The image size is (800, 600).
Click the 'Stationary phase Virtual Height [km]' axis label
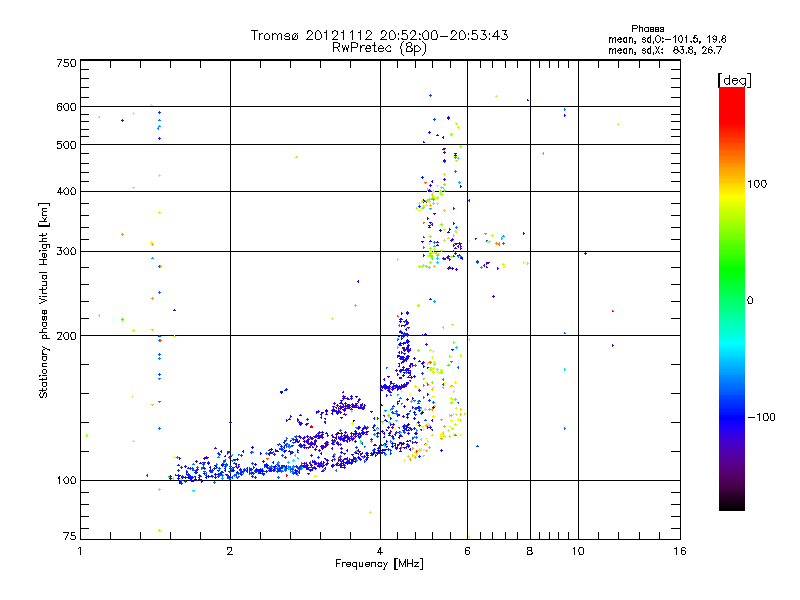point(44,301)
